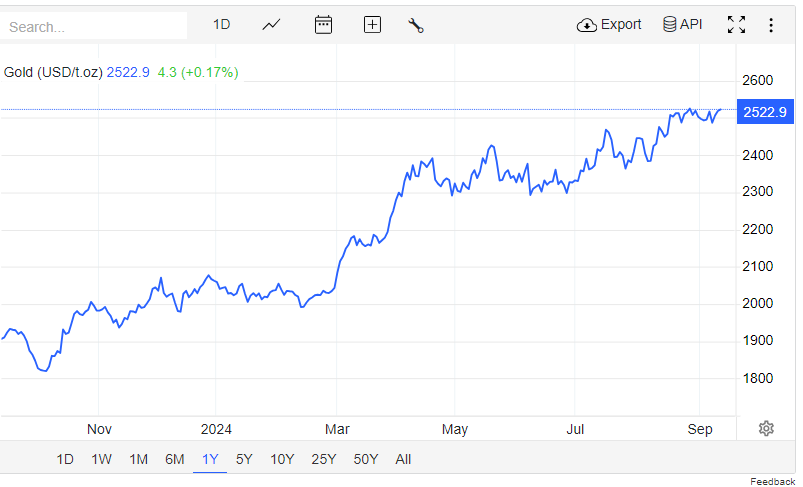Open the API database button

[683, 24]
